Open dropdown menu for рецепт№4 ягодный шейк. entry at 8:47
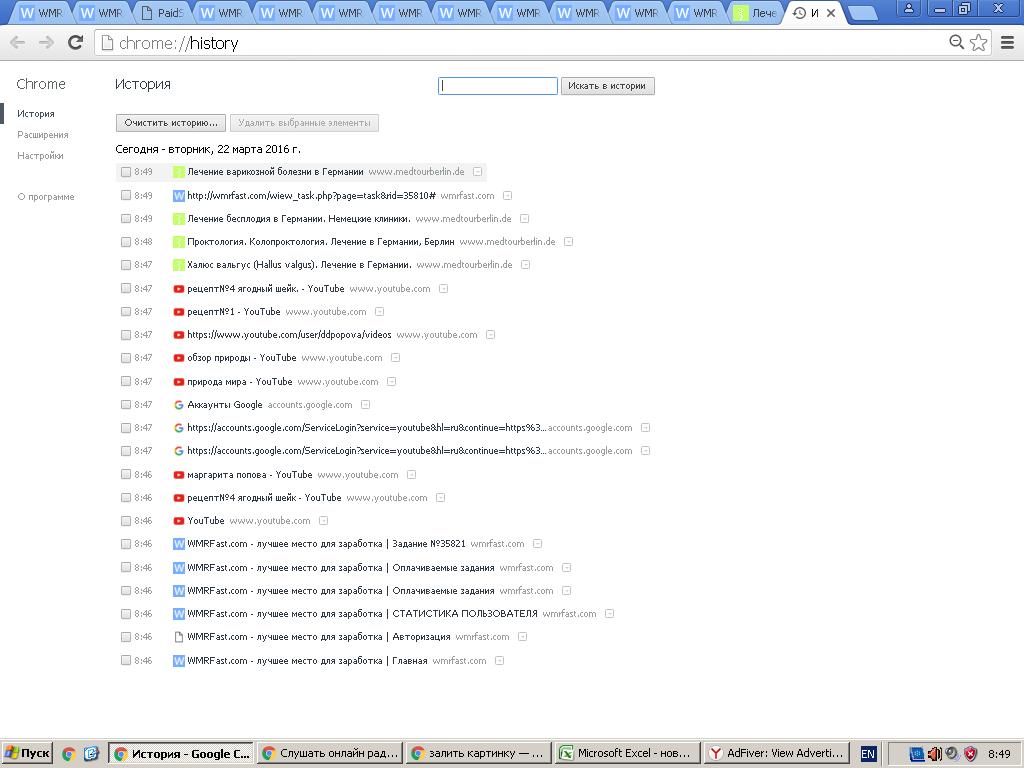The width and height of the screenshot is (1024, 768). click(x=443, y=288)
